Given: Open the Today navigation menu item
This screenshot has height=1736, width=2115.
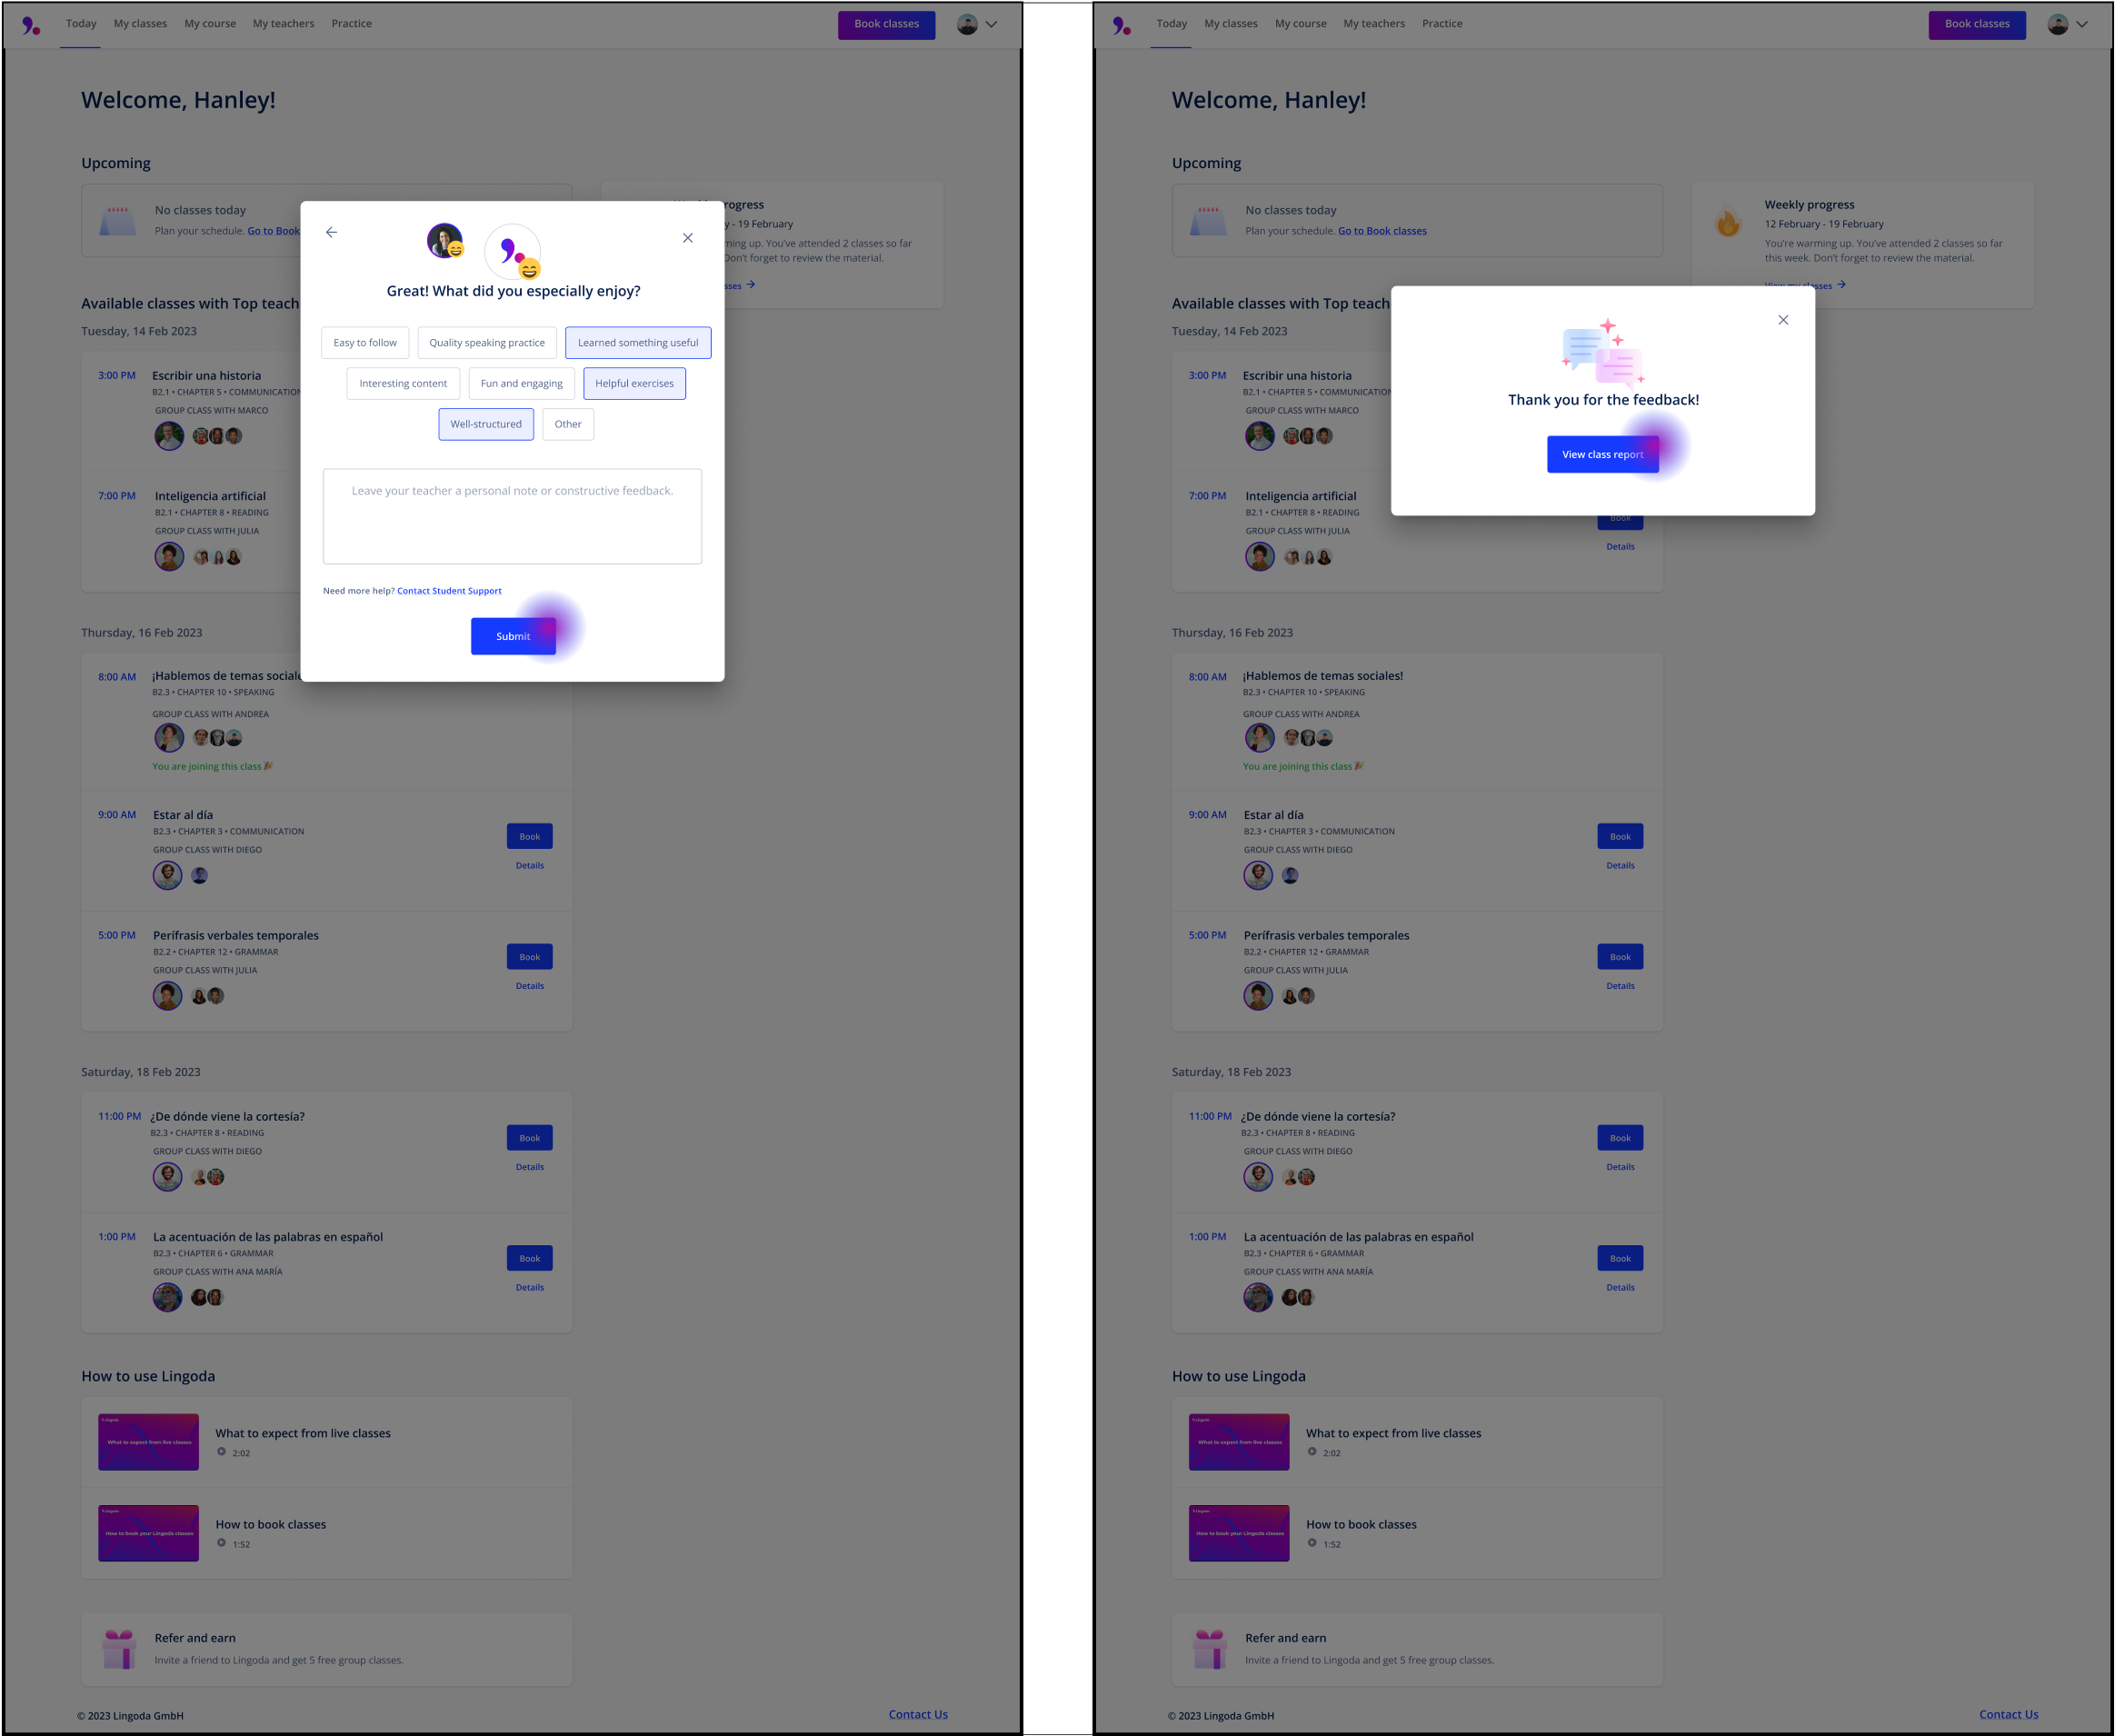Looking at the screenshot, I should point(81,23).
